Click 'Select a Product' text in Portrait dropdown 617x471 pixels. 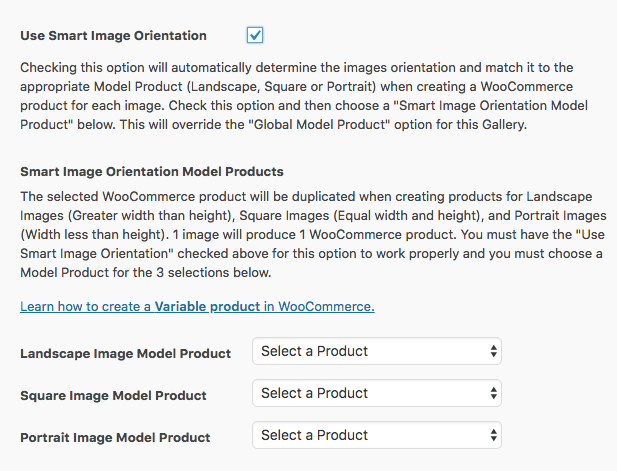tap(314, 435)
